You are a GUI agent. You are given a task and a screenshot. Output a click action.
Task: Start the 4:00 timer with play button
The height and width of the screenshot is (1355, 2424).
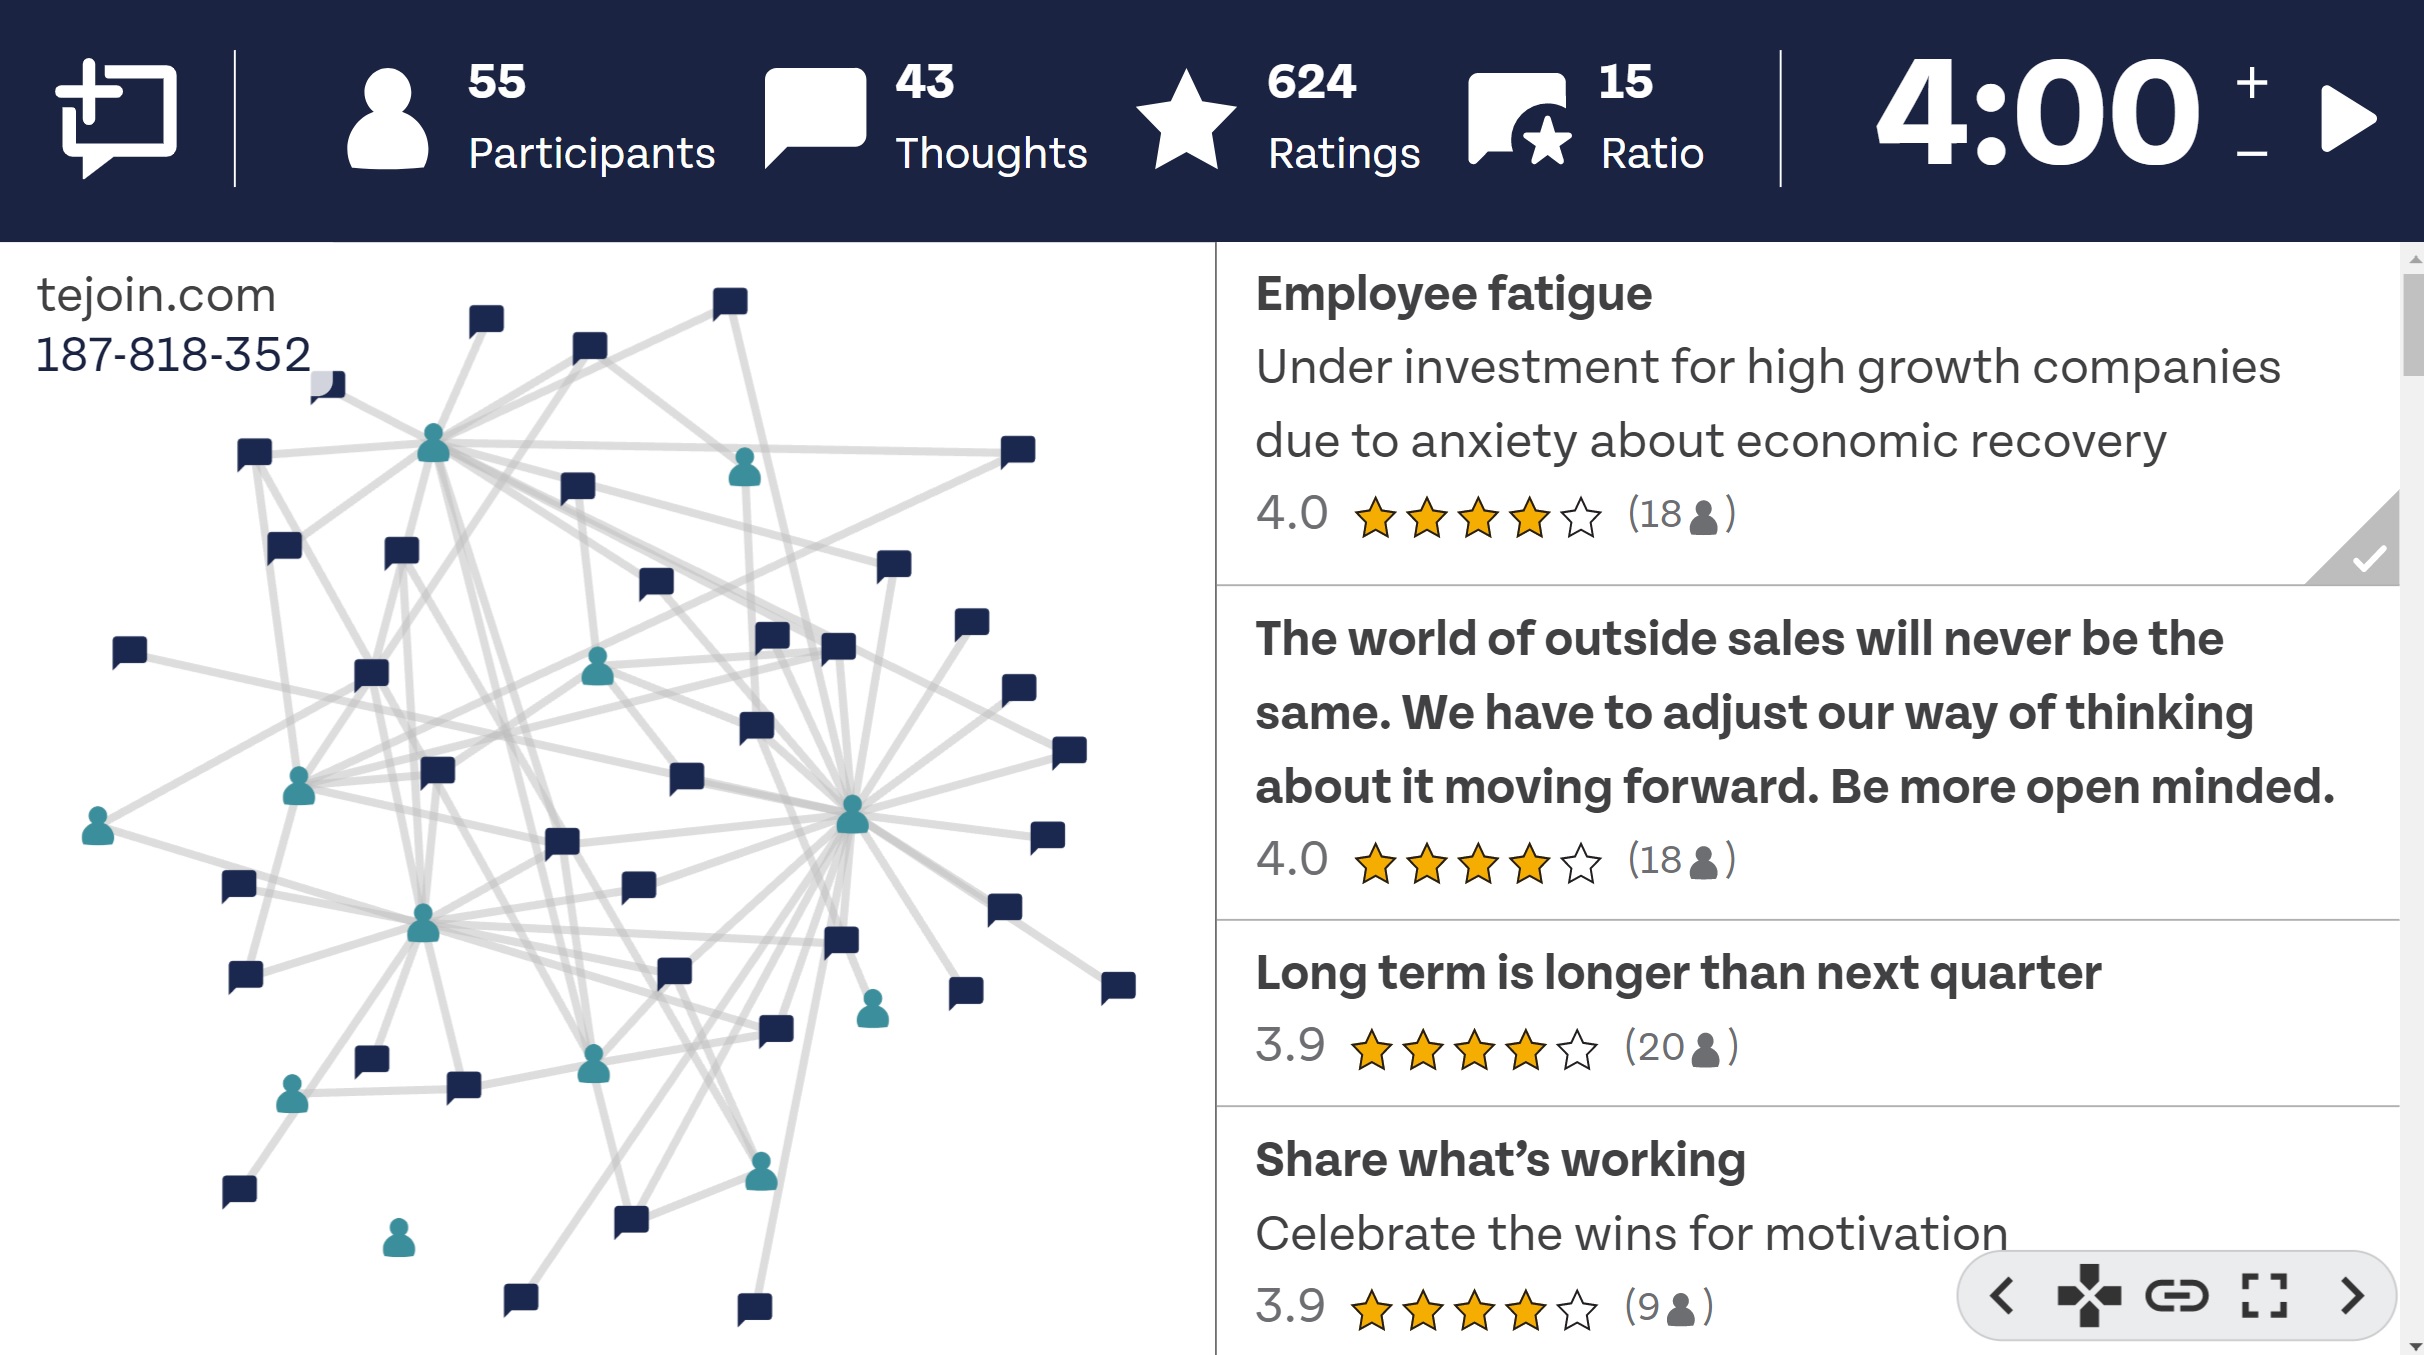click(x=2348, y=118)
